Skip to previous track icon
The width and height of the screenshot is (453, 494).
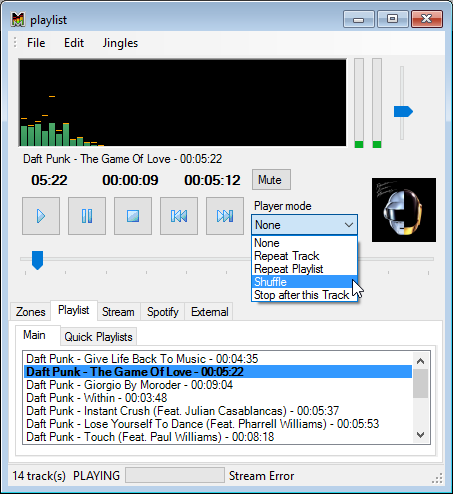point(179,216)
